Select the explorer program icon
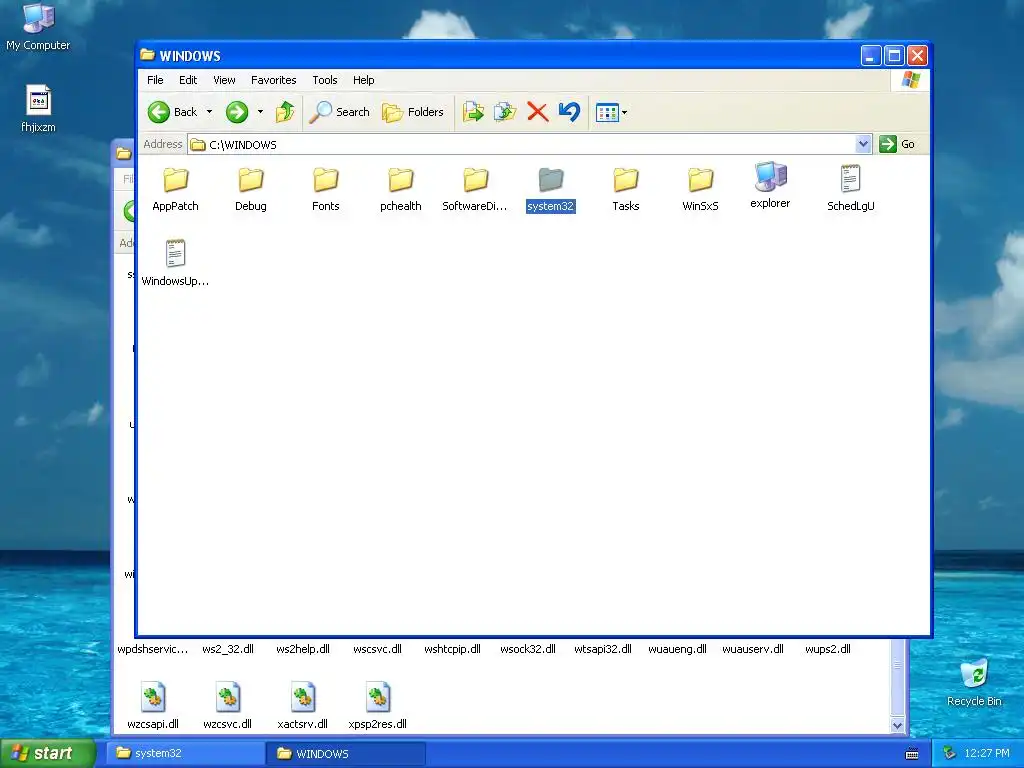1024x768 pixels. click(x=771, y=185)
